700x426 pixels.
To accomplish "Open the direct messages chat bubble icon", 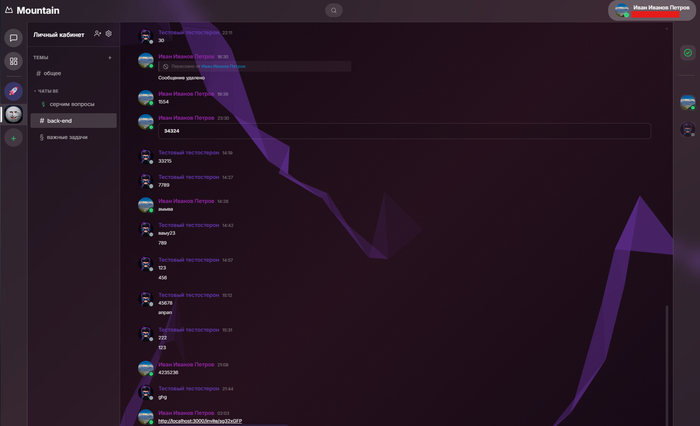I will pos(13,38).
